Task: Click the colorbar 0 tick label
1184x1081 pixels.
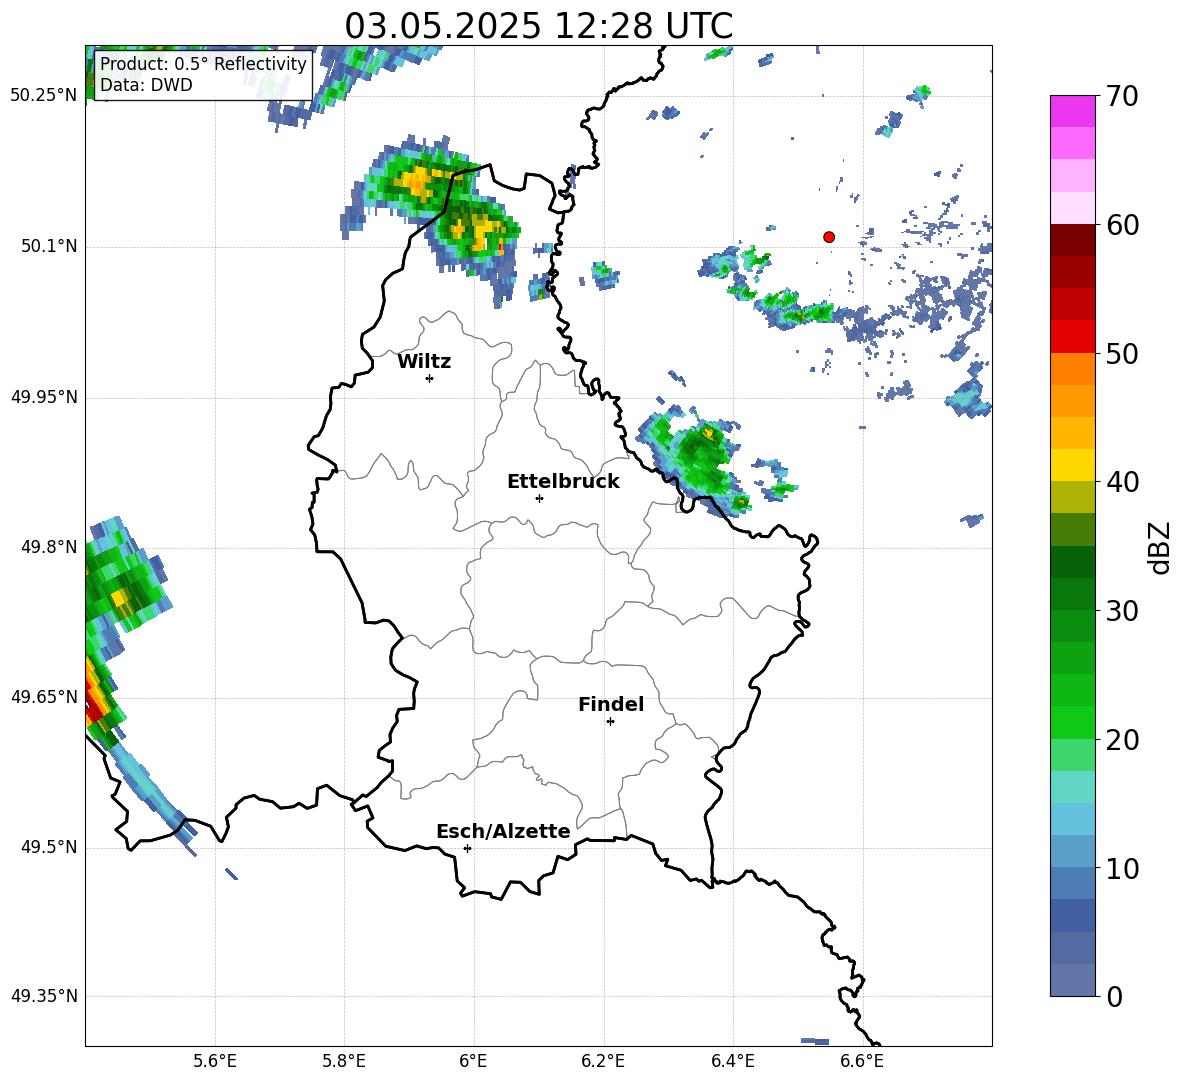Action: (x=1114, y=996)
